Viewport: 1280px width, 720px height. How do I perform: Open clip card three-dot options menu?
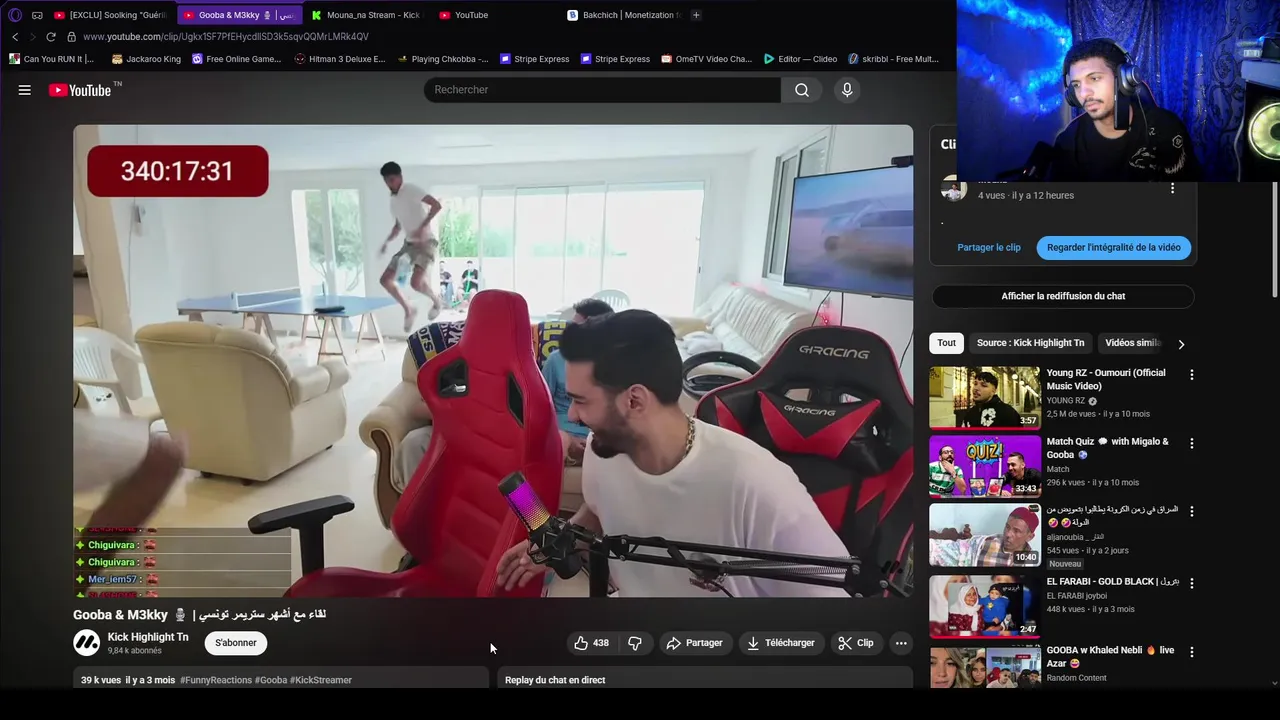(x=1173, y=188)
